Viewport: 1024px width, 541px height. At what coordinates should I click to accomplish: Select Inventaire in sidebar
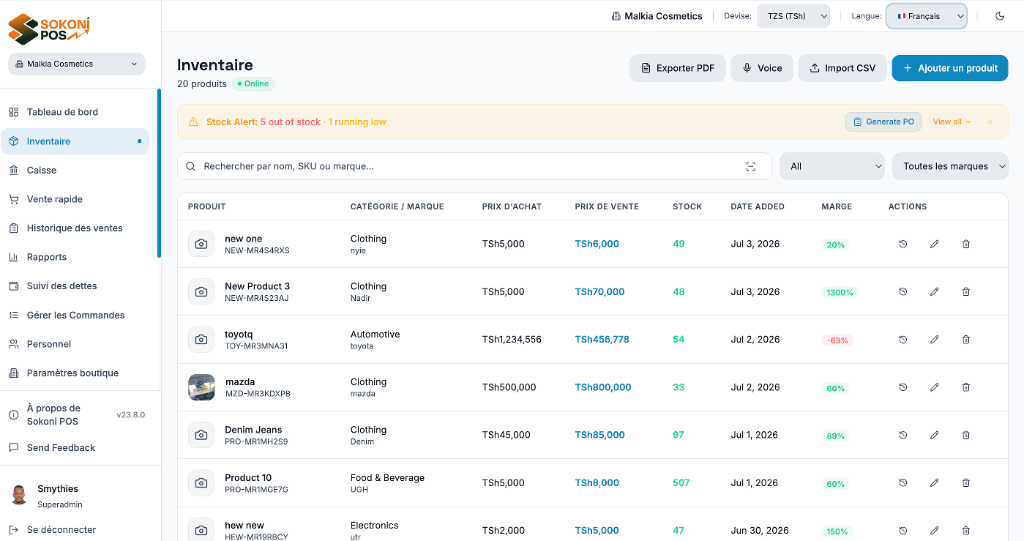point(75,141)
